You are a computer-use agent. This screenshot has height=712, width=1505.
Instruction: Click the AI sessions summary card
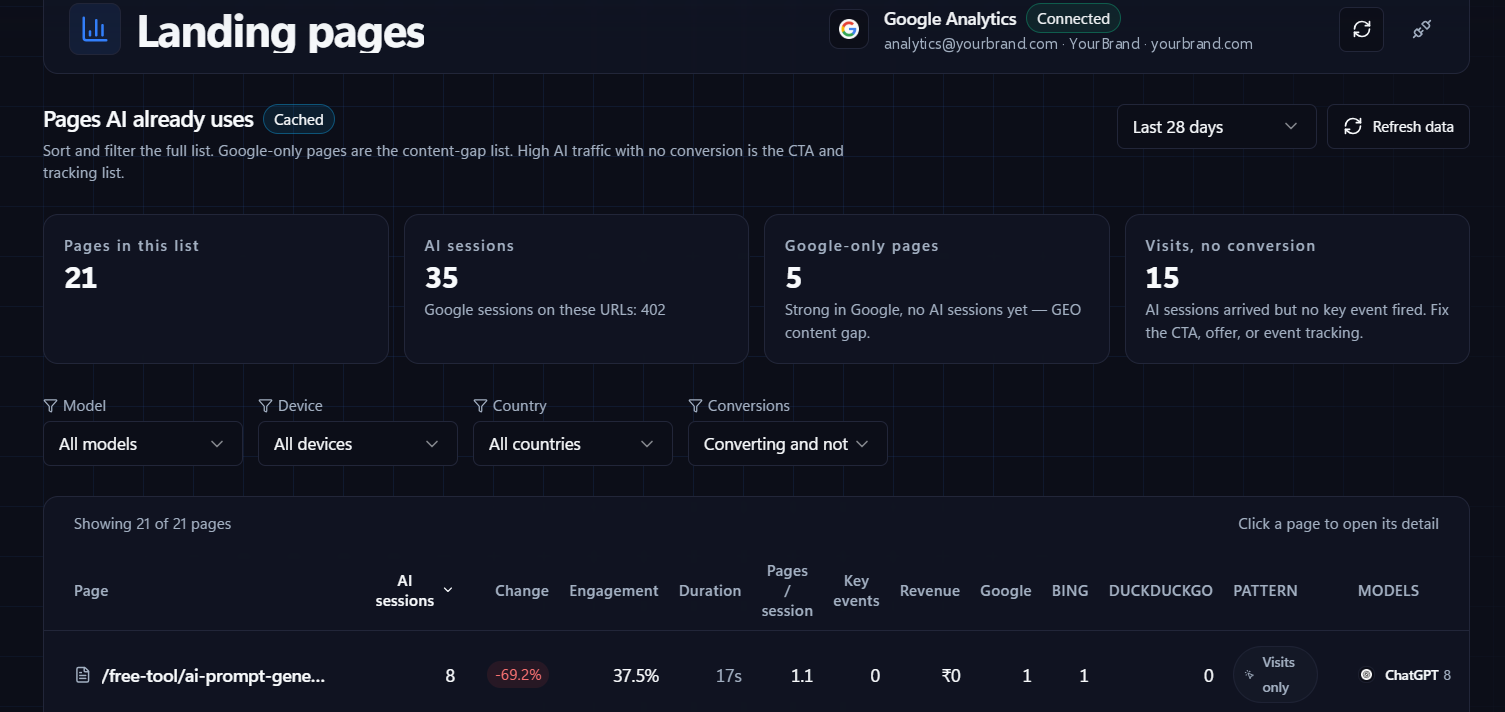pyautogui.click(x=576, y=289)
